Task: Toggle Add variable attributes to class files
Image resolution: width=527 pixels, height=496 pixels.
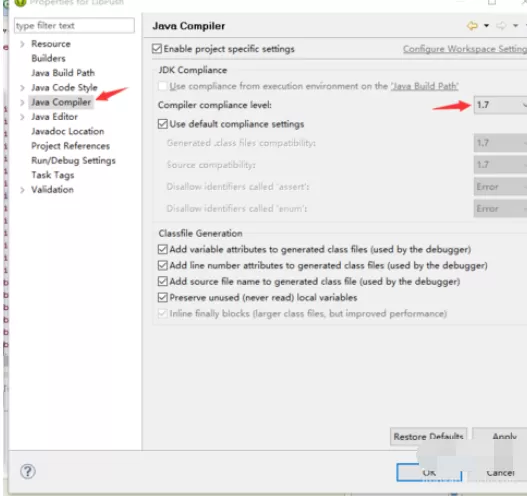Action: (x=163, y=249)
